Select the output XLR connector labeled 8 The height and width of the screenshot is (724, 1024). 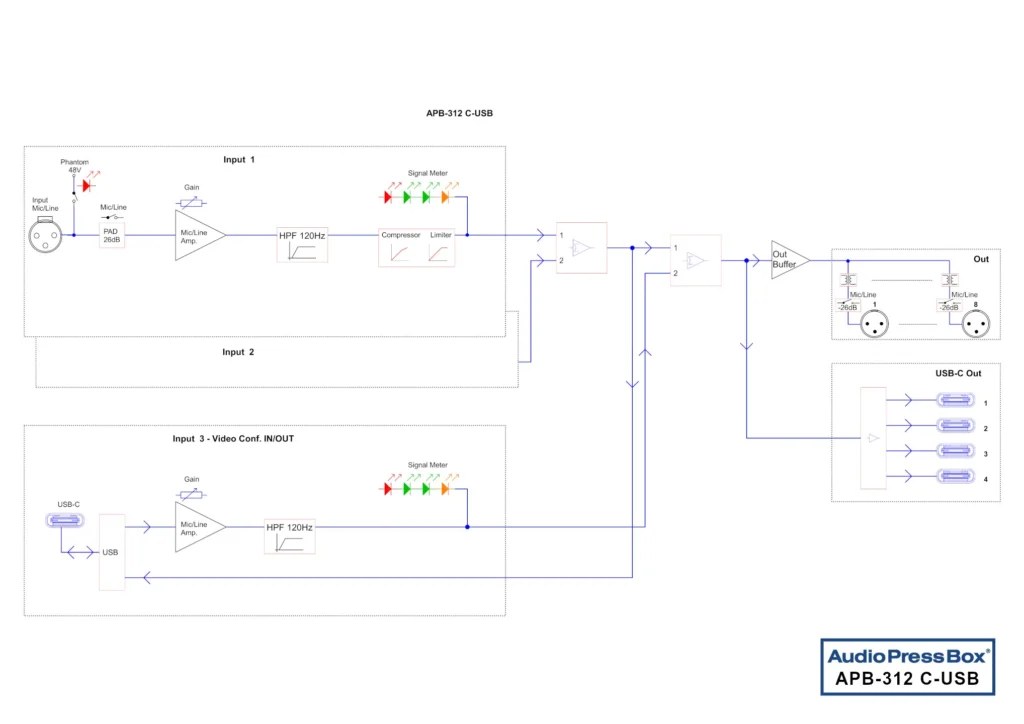(x=975, y=323)
